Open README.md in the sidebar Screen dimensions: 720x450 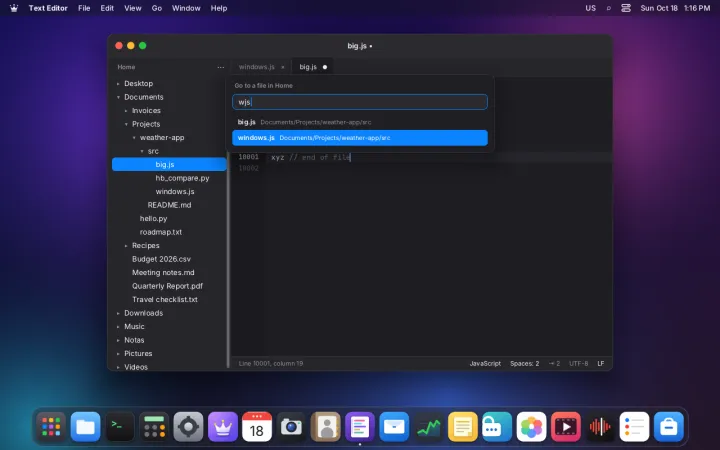pos(169,205)
